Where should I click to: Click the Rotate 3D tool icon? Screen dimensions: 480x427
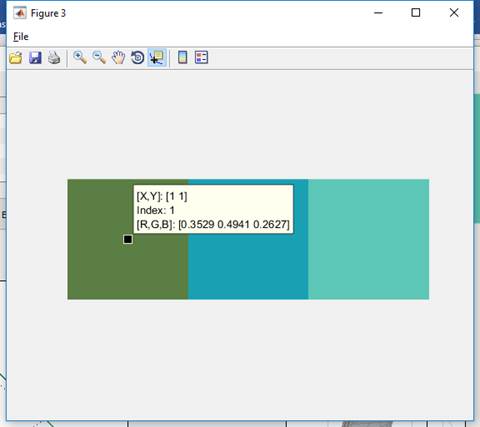[137, 58]
